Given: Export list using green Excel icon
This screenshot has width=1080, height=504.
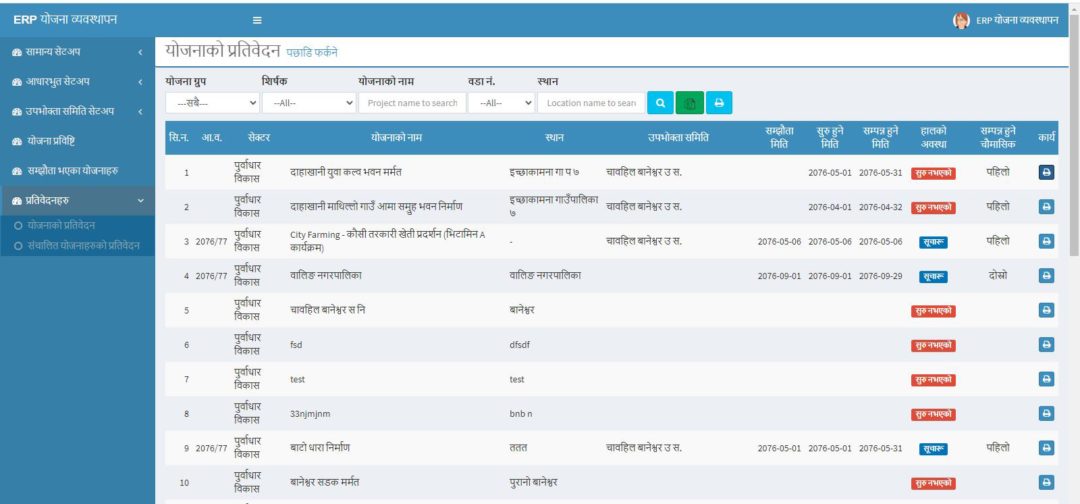Looking at the screenshot, I should point(689,103).
